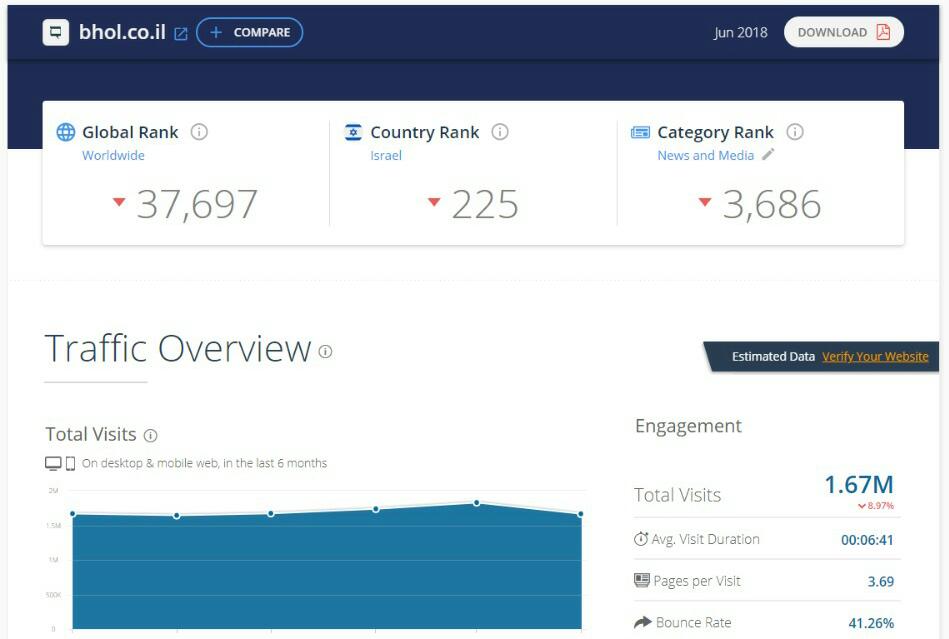
Task: Edit category using the pencil icon
Action: (x=768, y=155)
